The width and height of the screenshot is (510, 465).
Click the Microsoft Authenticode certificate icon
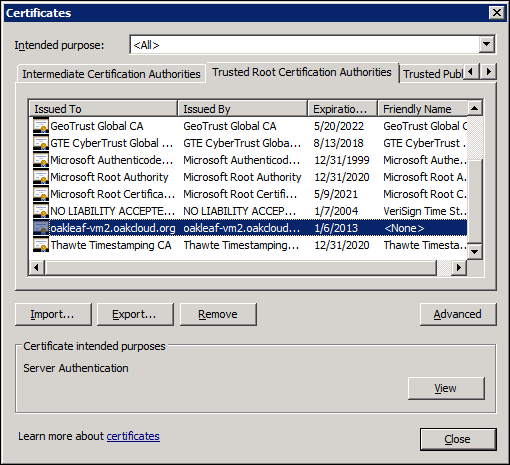[x=41, y=160]
